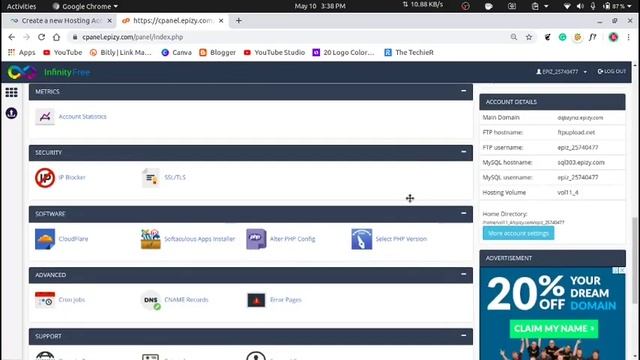The width and height of the screenshot is (640, 360).
Task: Collapse the Security section
Action: (463, 152)
